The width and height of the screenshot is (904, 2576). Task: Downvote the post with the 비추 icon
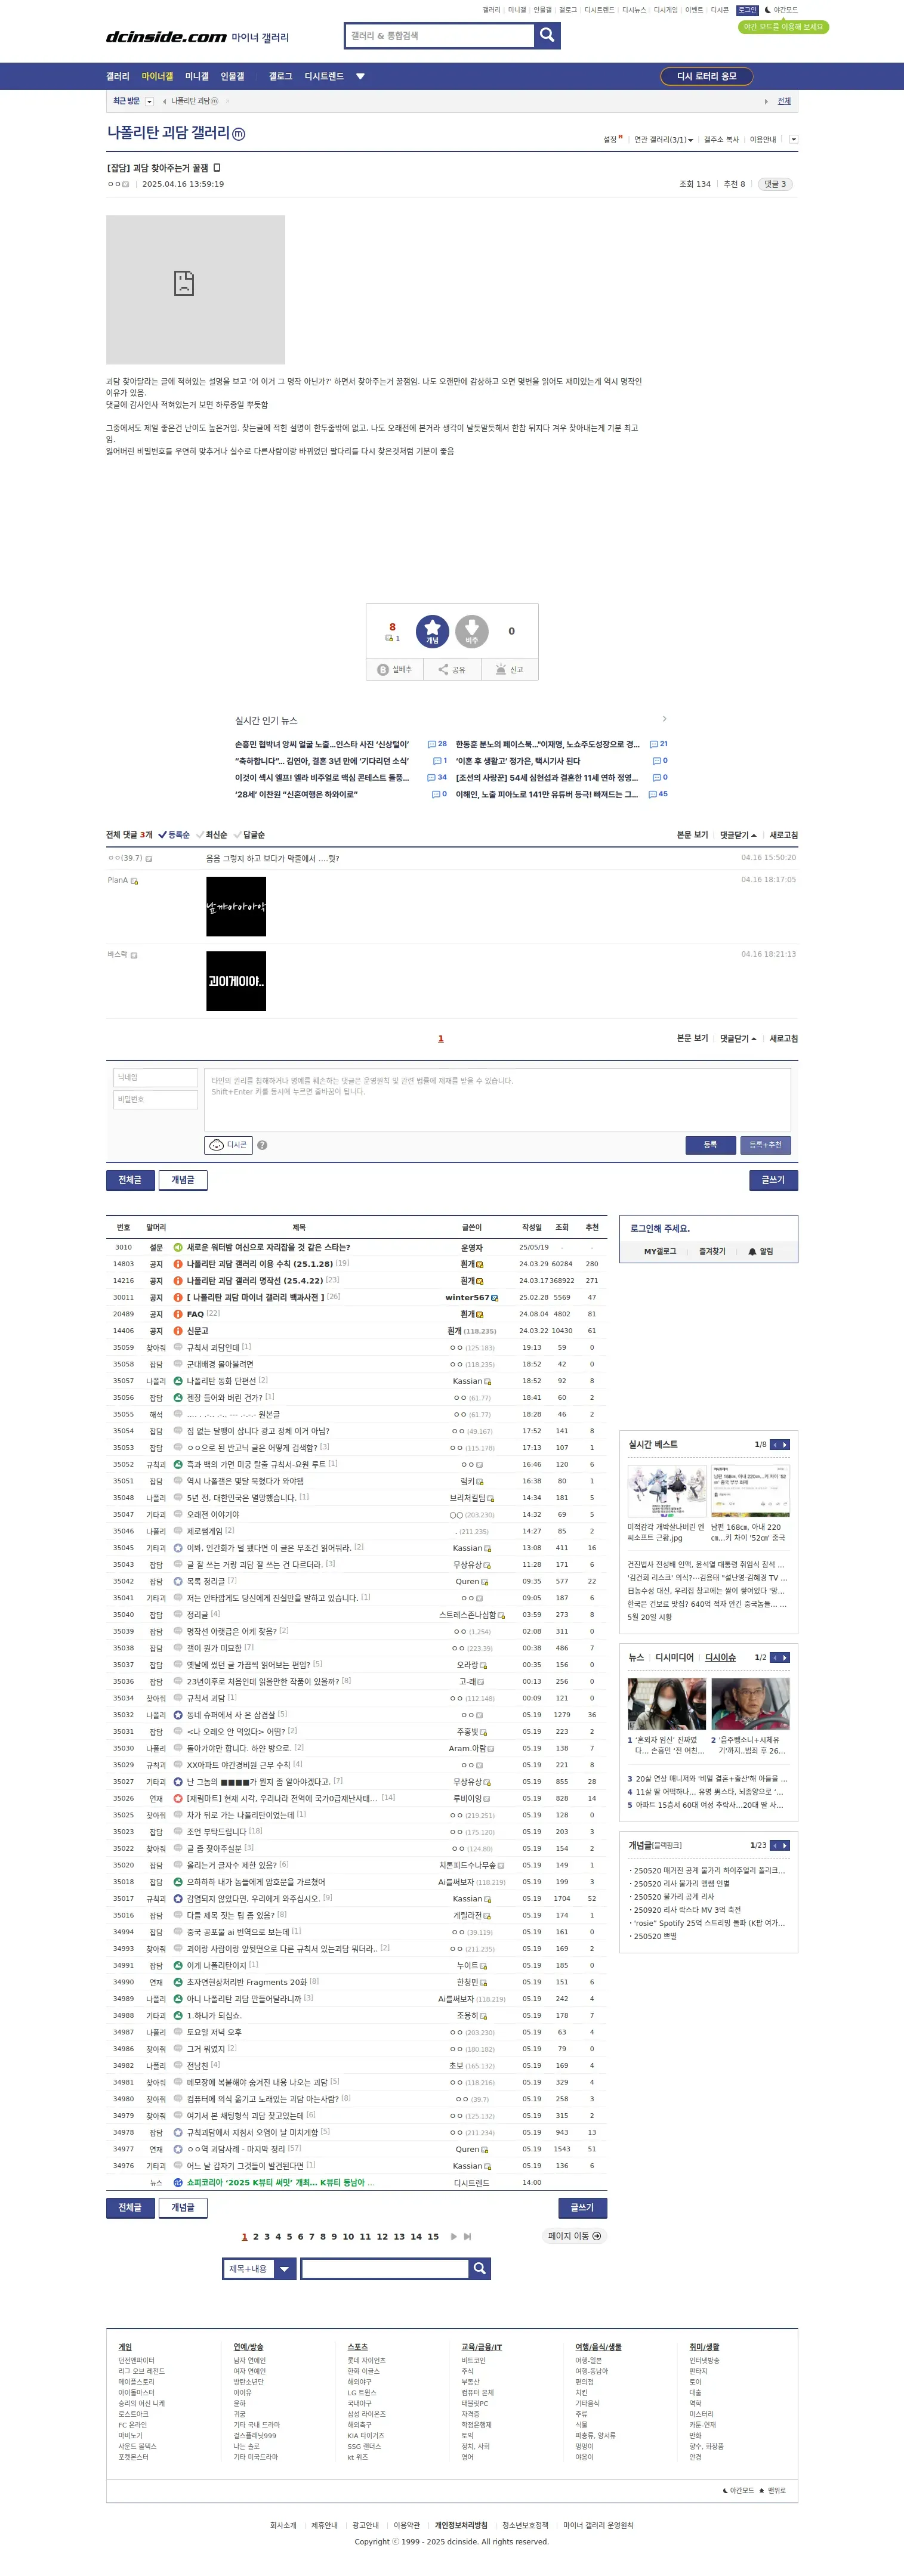[472, 631]
